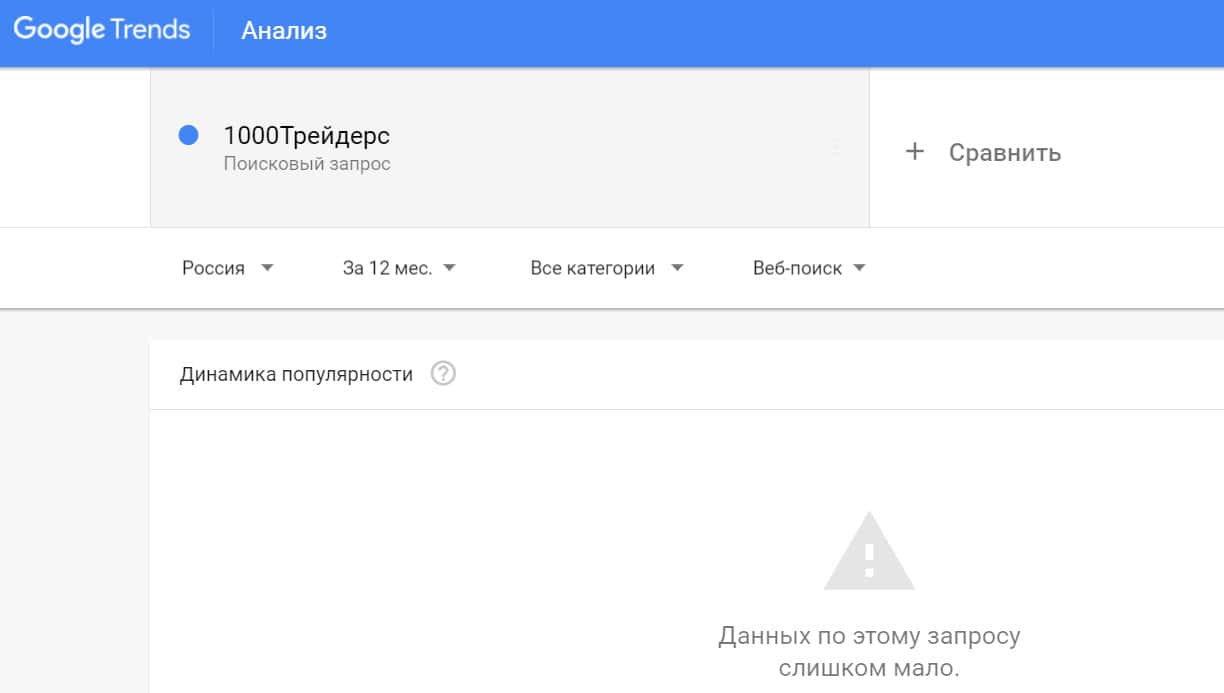Edit the 1000Трейдерс search term
This screenshot has height=693, width=1224.
point(306,136)
